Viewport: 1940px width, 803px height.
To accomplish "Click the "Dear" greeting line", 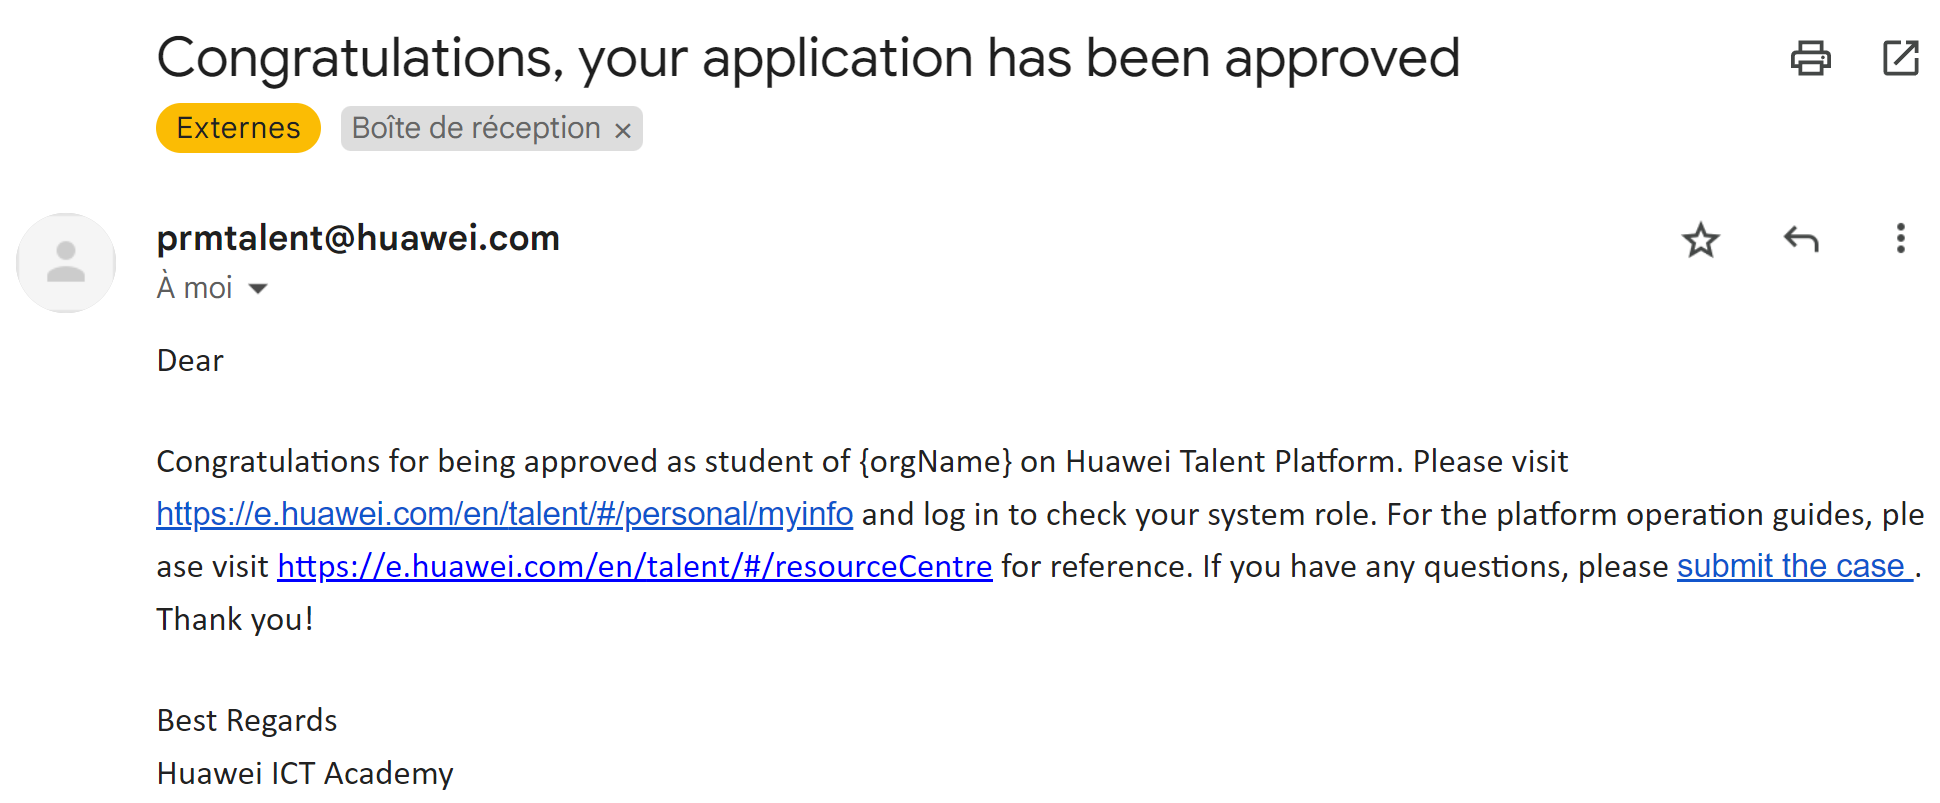I will (190, 361).
